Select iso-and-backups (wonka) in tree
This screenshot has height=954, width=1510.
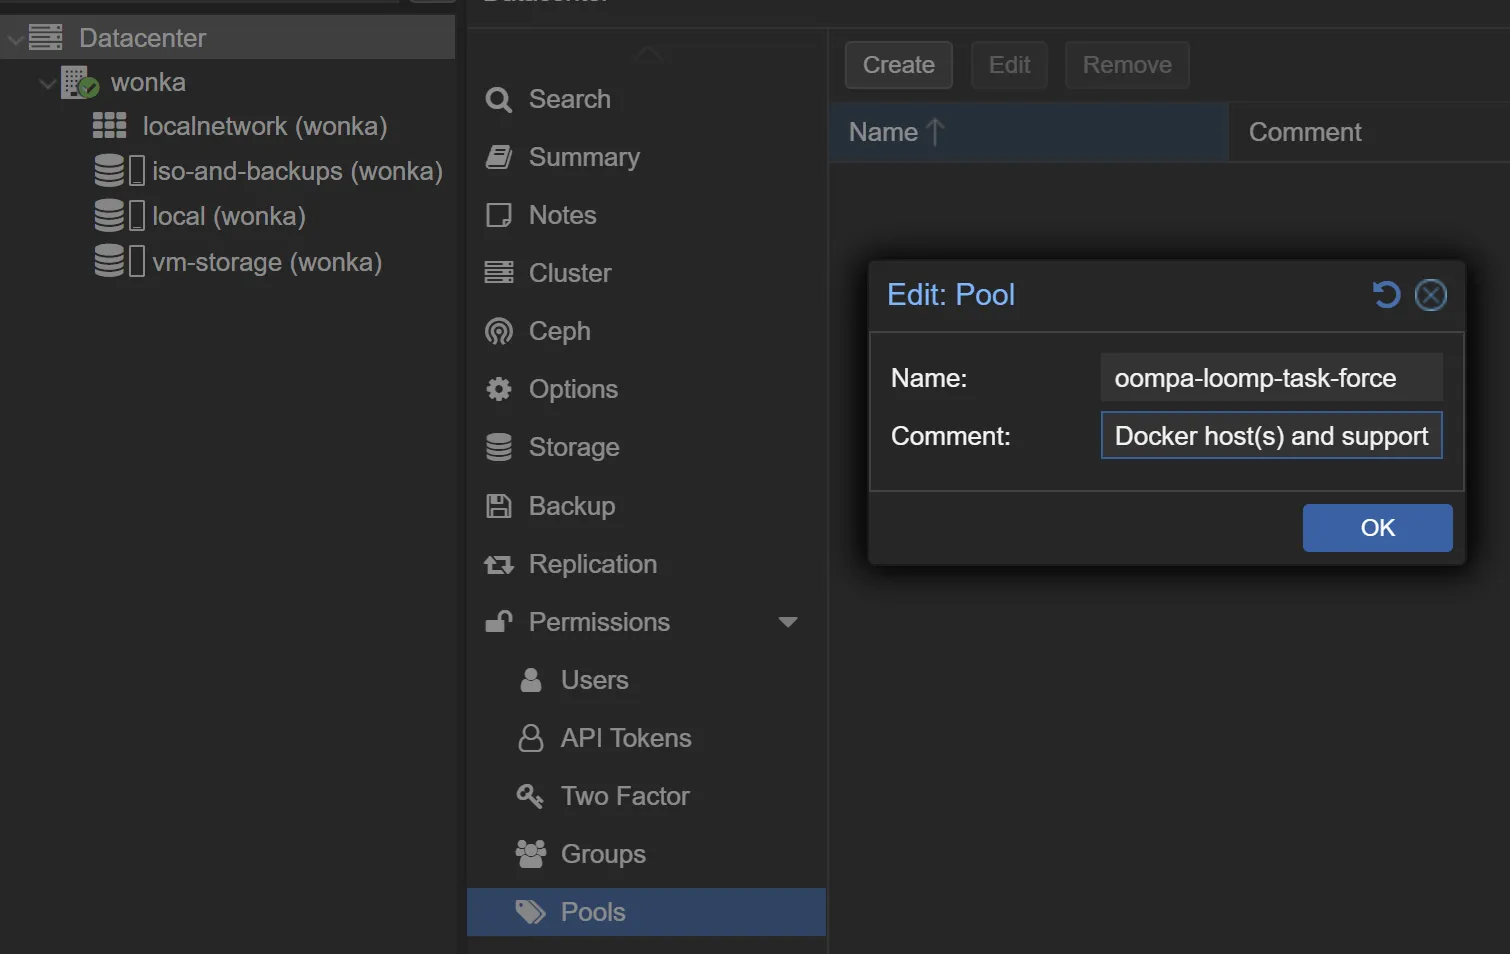coord(298,171)
